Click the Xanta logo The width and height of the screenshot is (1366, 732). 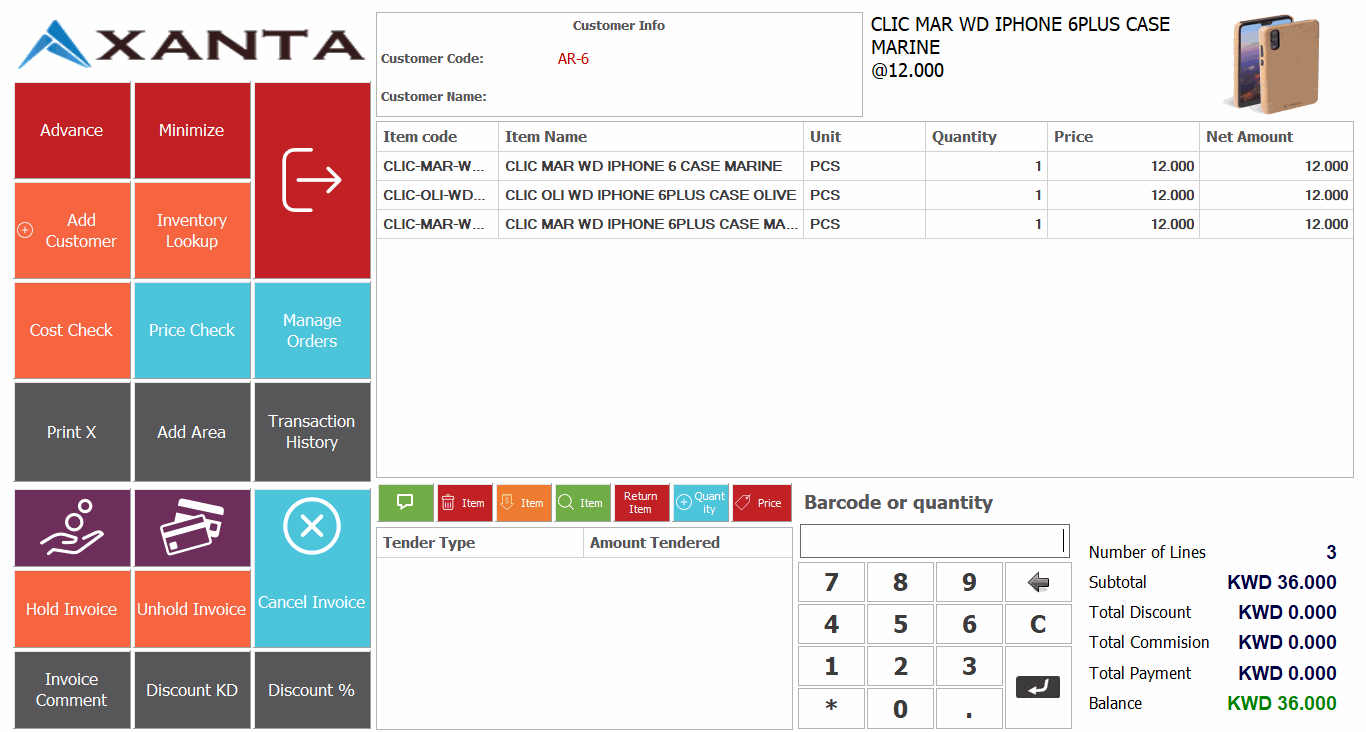(x=191, y=44)
